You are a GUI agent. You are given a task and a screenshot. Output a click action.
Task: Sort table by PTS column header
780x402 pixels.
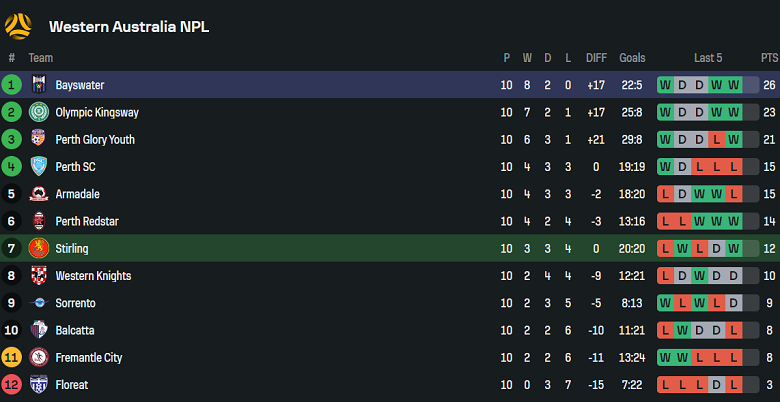click(x=769, y=58)
